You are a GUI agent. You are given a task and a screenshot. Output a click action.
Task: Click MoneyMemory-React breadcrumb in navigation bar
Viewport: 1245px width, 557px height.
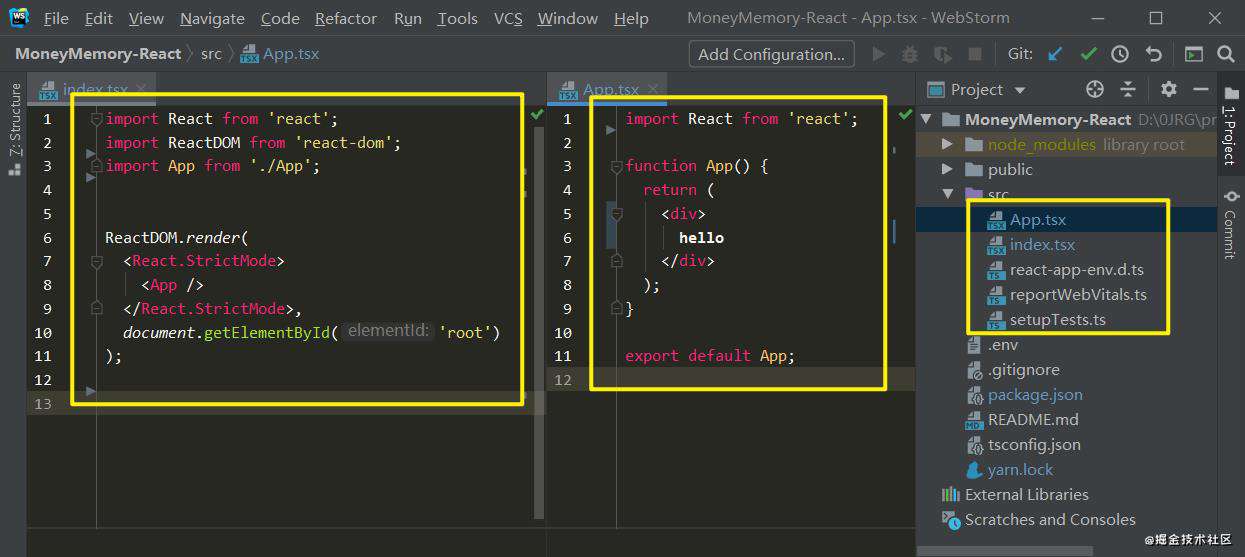pos(98,54)
